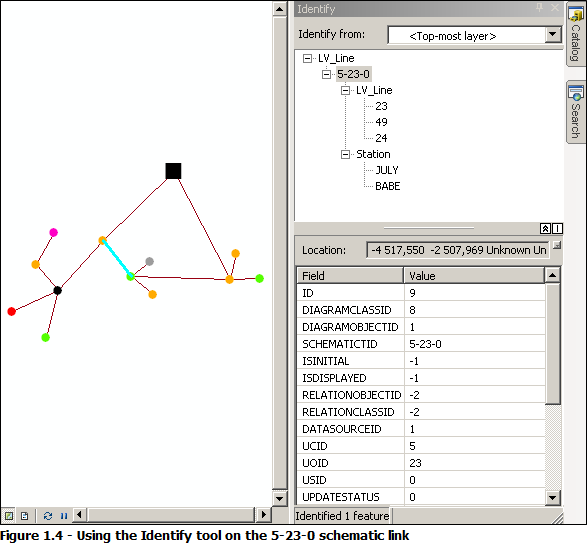Viewport: 587px width, 548px height.
Task: Pause drawing with the pause icon
Action: coord(64,516)
